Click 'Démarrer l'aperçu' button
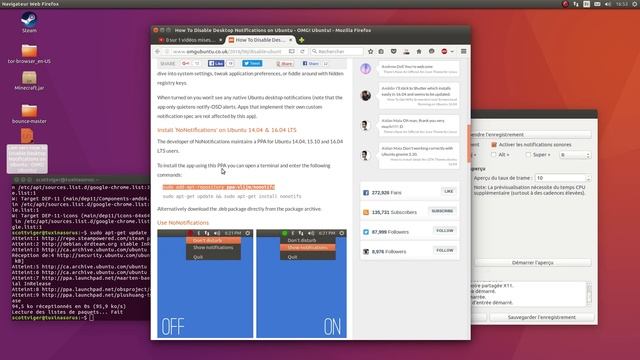The height and width of the screenshot is (360, 640). click(x=533, y=262)
